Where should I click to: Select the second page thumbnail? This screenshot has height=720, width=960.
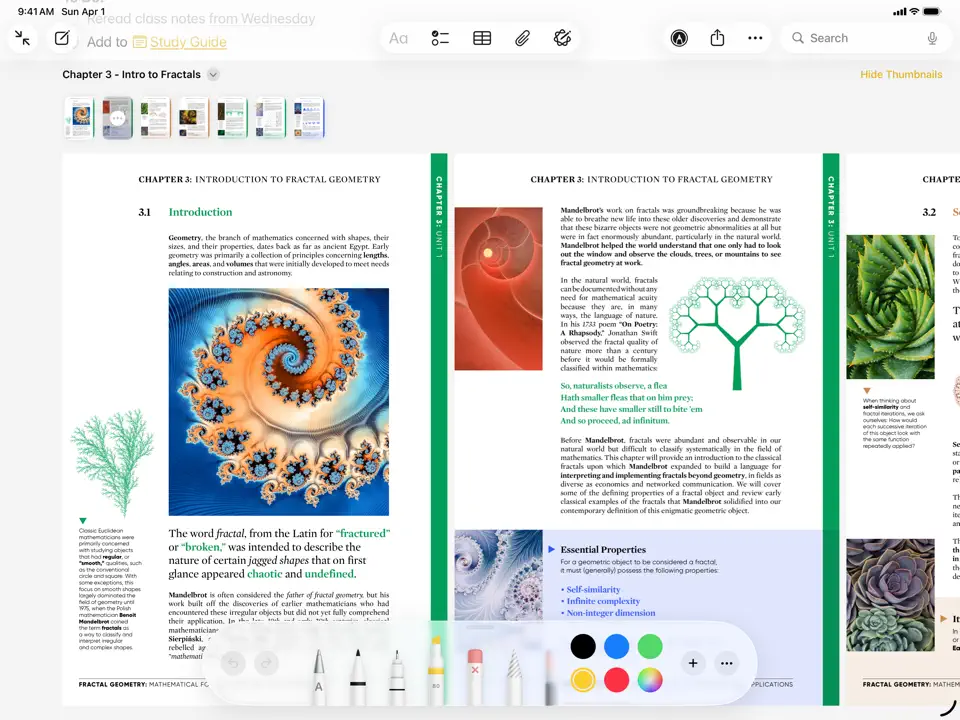click(x=117, y=118)
